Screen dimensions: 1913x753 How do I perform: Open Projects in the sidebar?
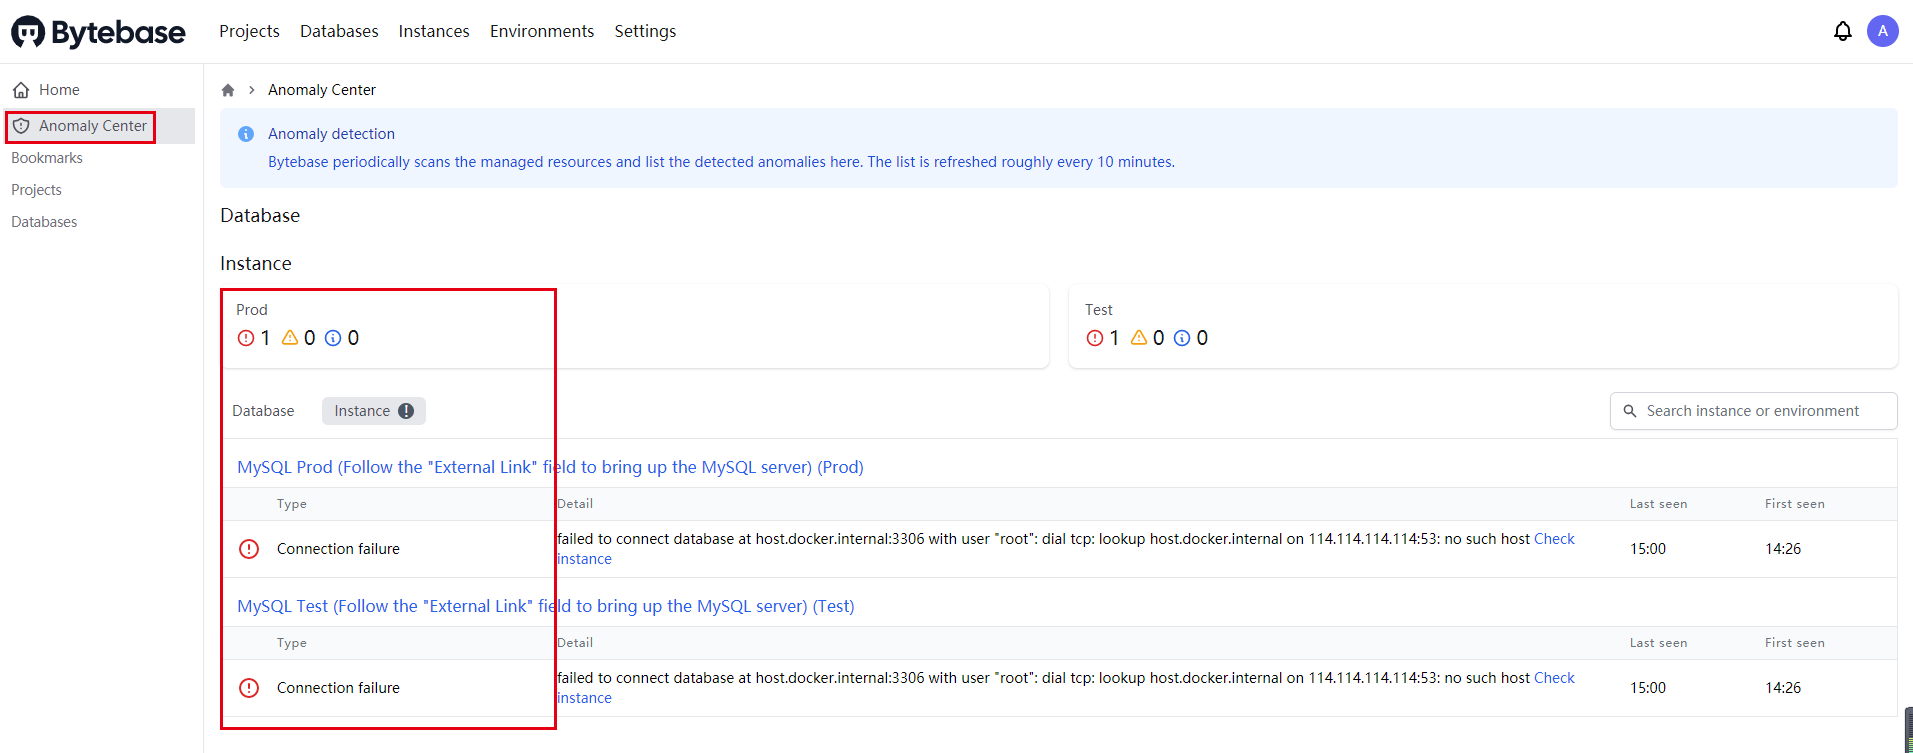[x=36, y=190]
